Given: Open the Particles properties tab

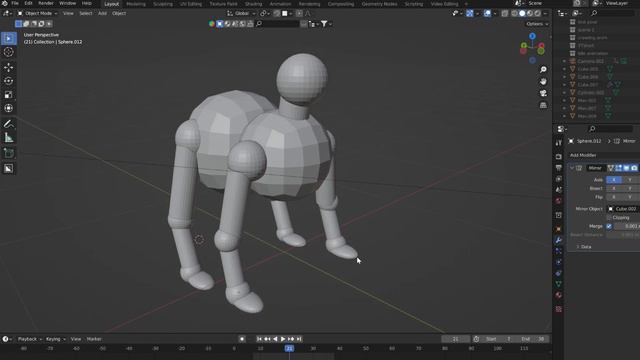Looking at the screenshot, I should point(559,251).
